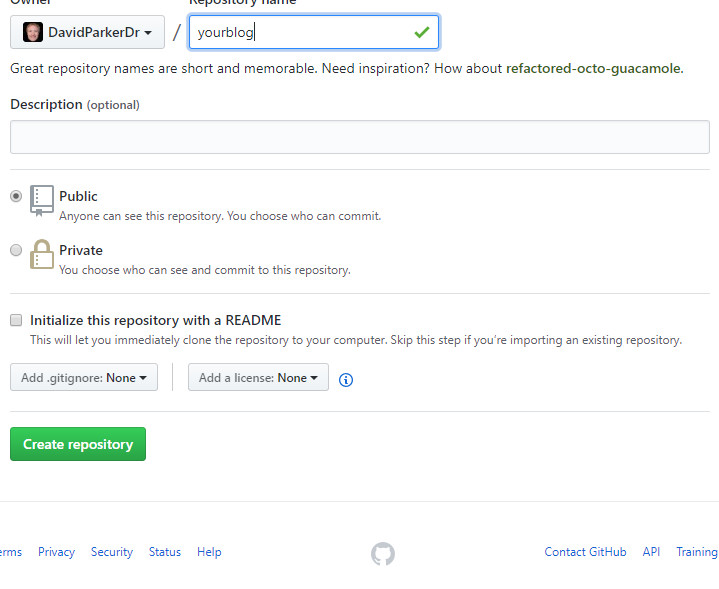Click the Private label text
The height and width of the screenshot is (589, 719).
click(81, 250)
